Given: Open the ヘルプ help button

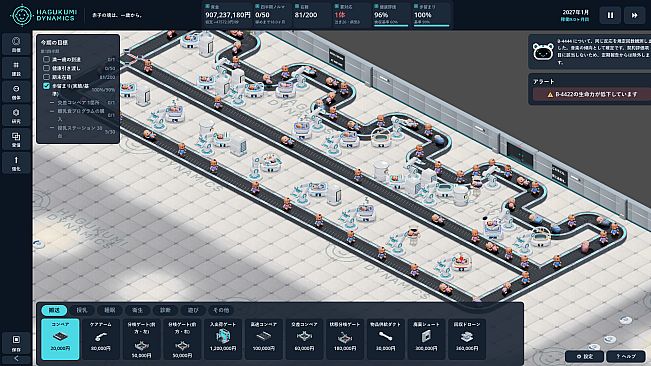Looking at the screenshot, I should pos(626,356).
